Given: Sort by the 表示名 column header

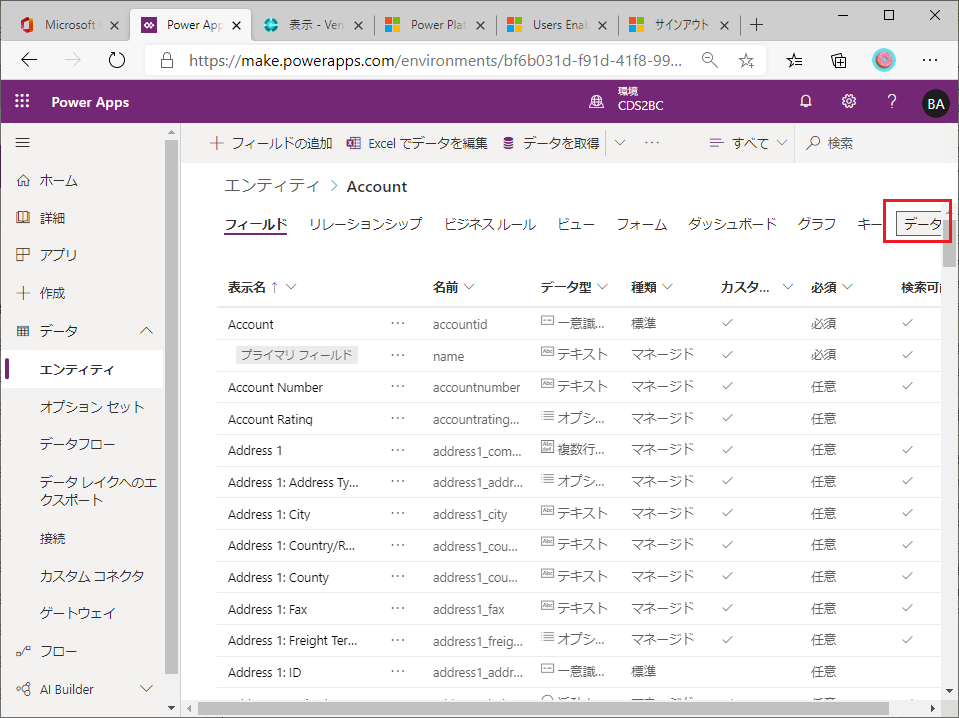Looking at the screenshot, I should (x=253, y=287).
